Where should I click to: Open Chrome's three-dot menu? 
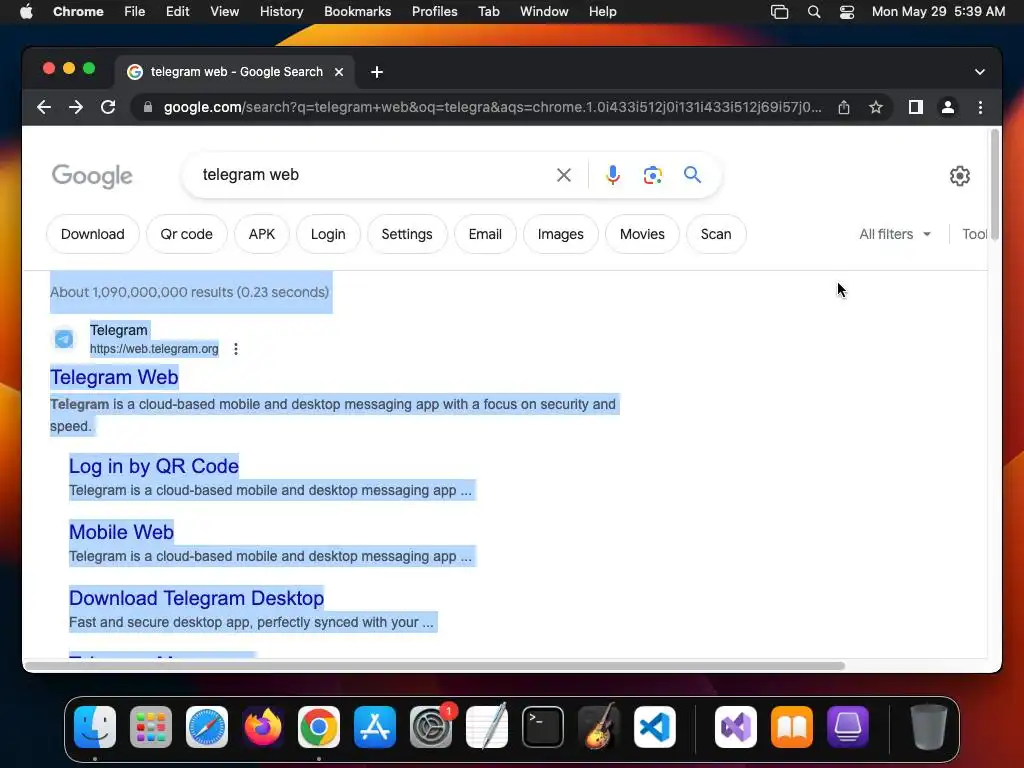tap(980, 107)
